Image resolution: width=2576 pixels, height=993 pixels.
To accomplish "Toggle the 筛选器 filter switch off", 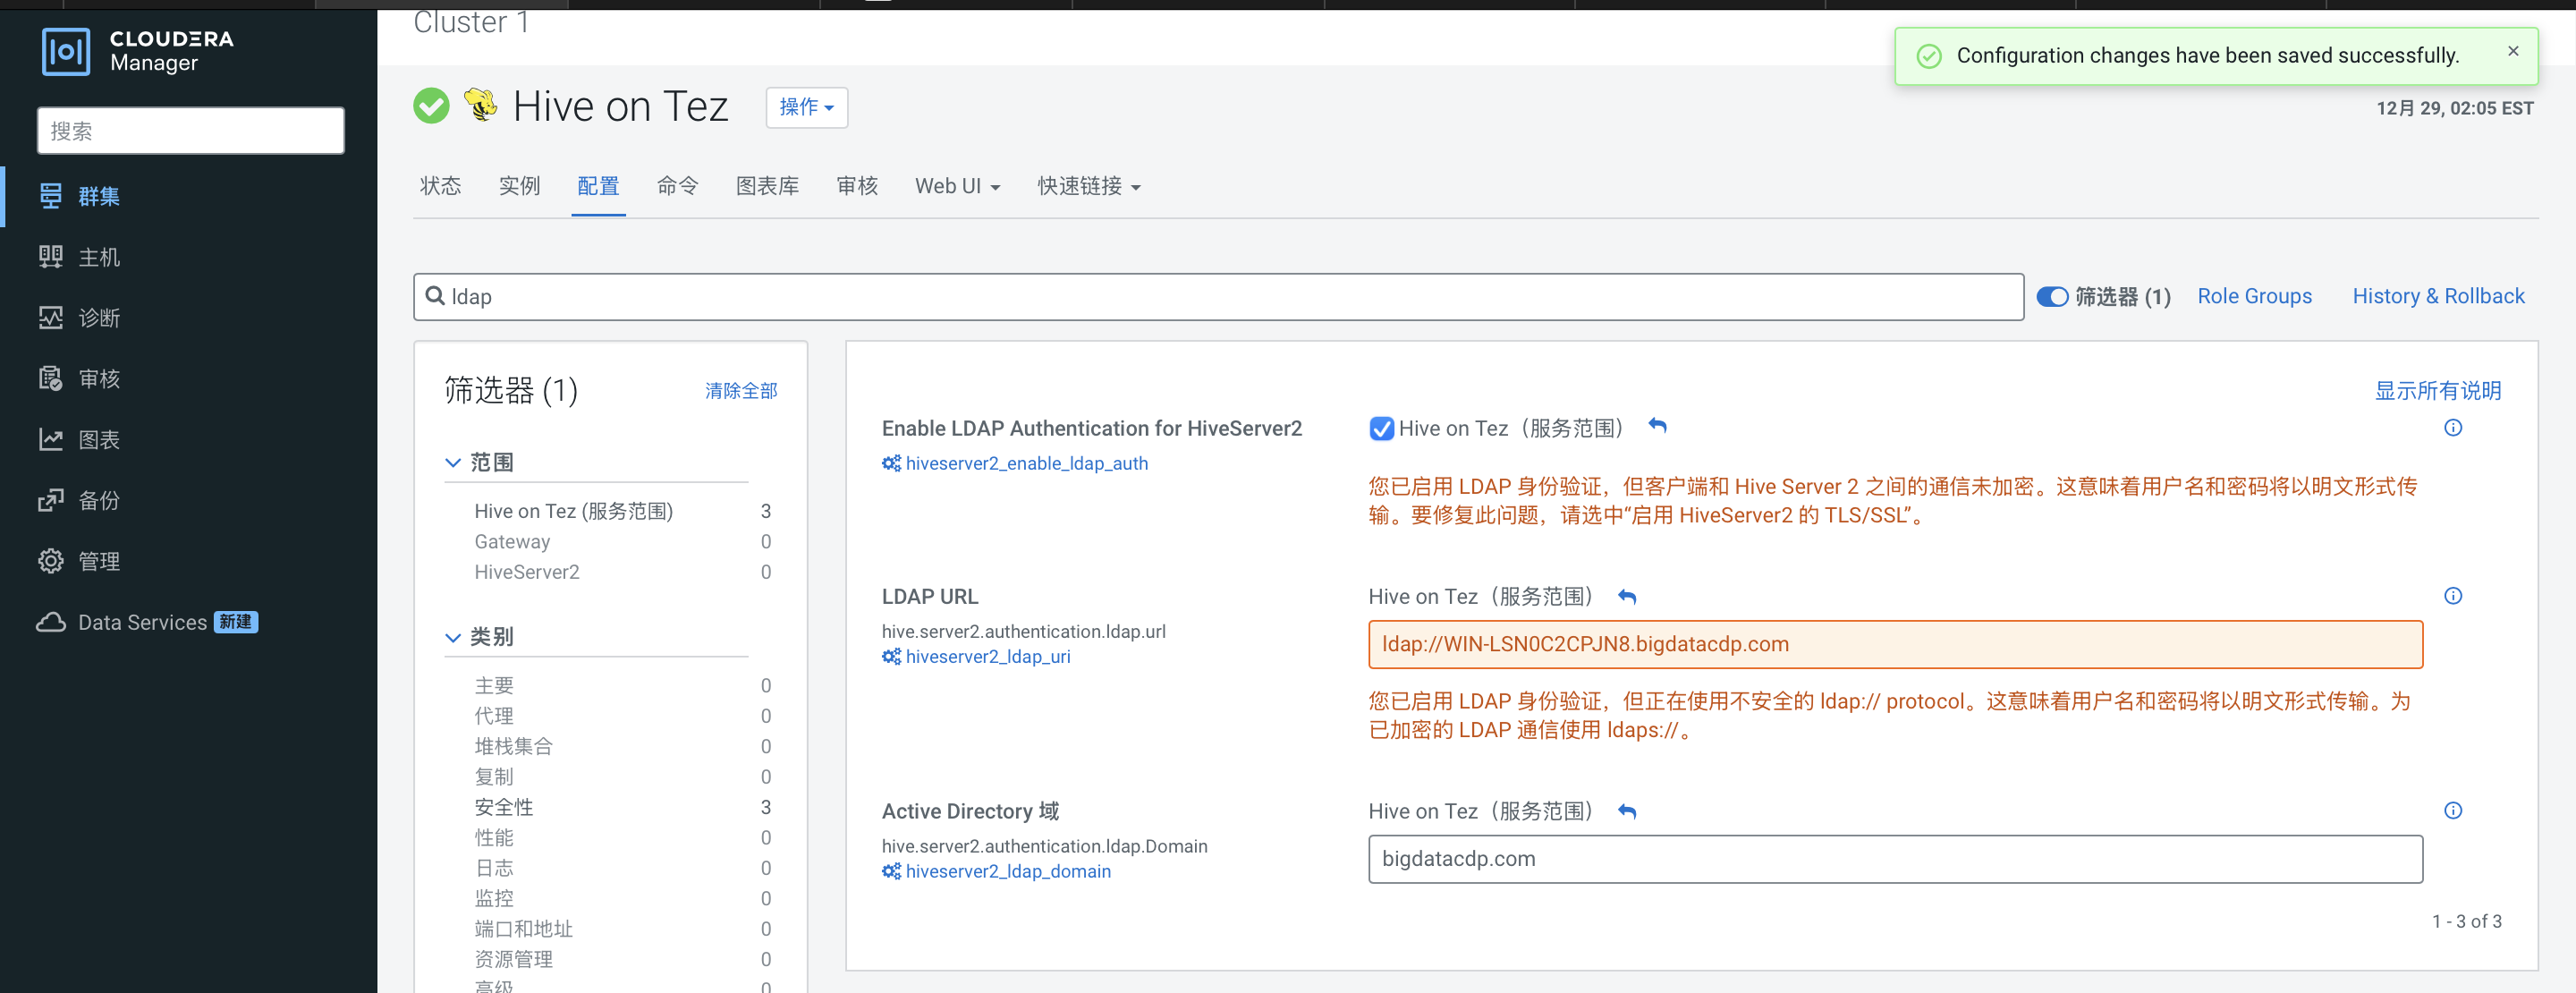I will (2053, 296).
